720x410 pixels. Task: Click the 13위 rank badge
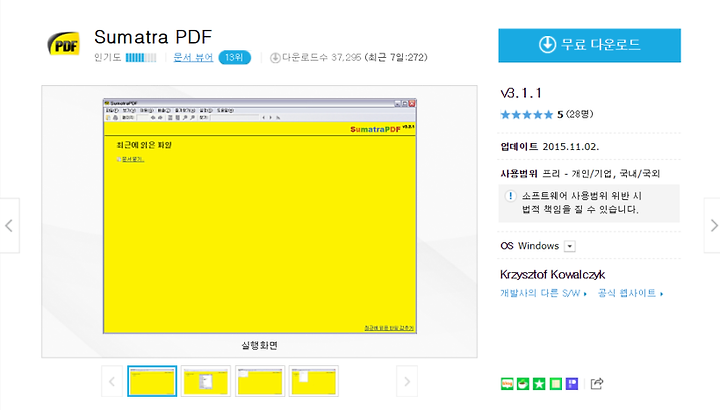coord(234,57)
